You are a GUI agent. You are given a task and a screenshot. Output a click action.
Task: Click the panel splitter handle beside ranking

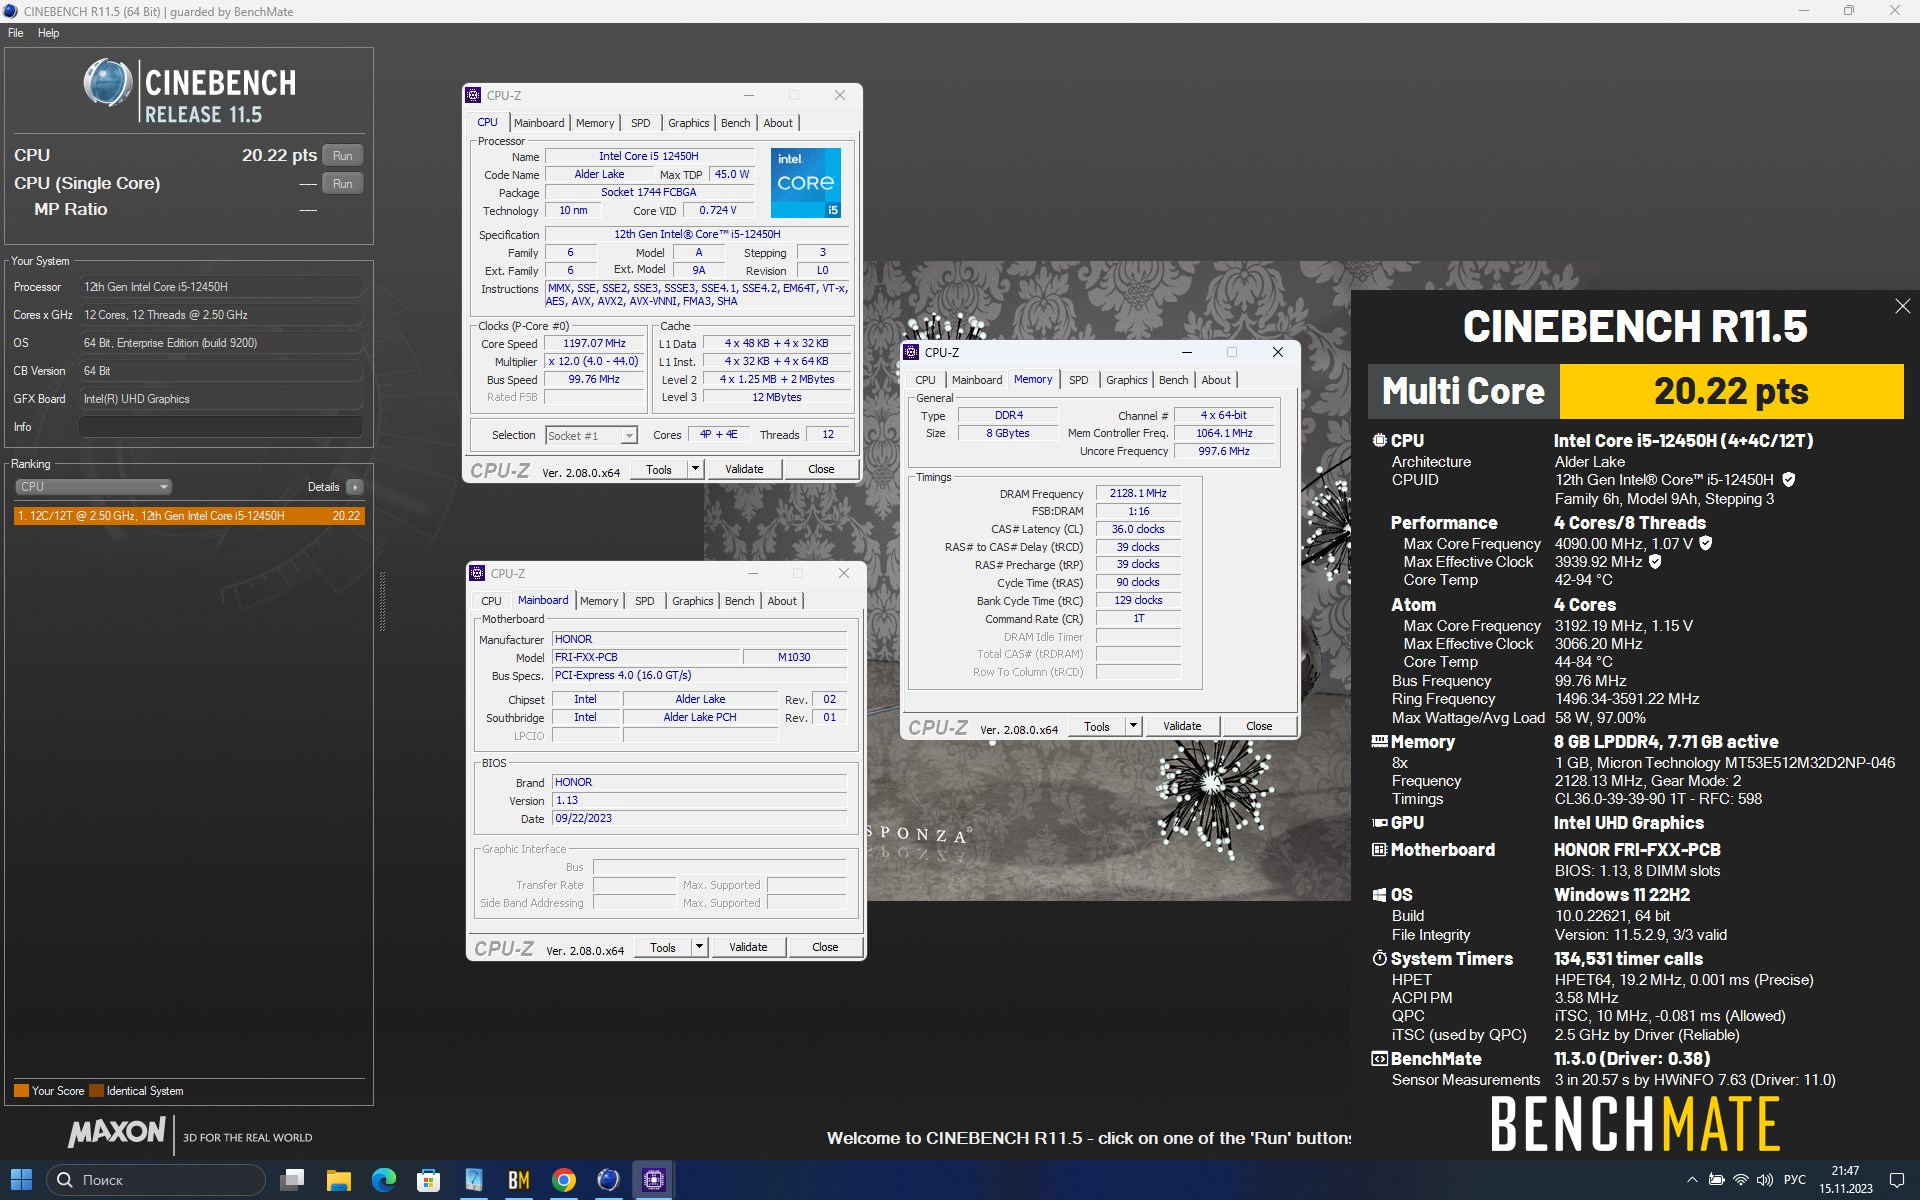pos(382,600)
